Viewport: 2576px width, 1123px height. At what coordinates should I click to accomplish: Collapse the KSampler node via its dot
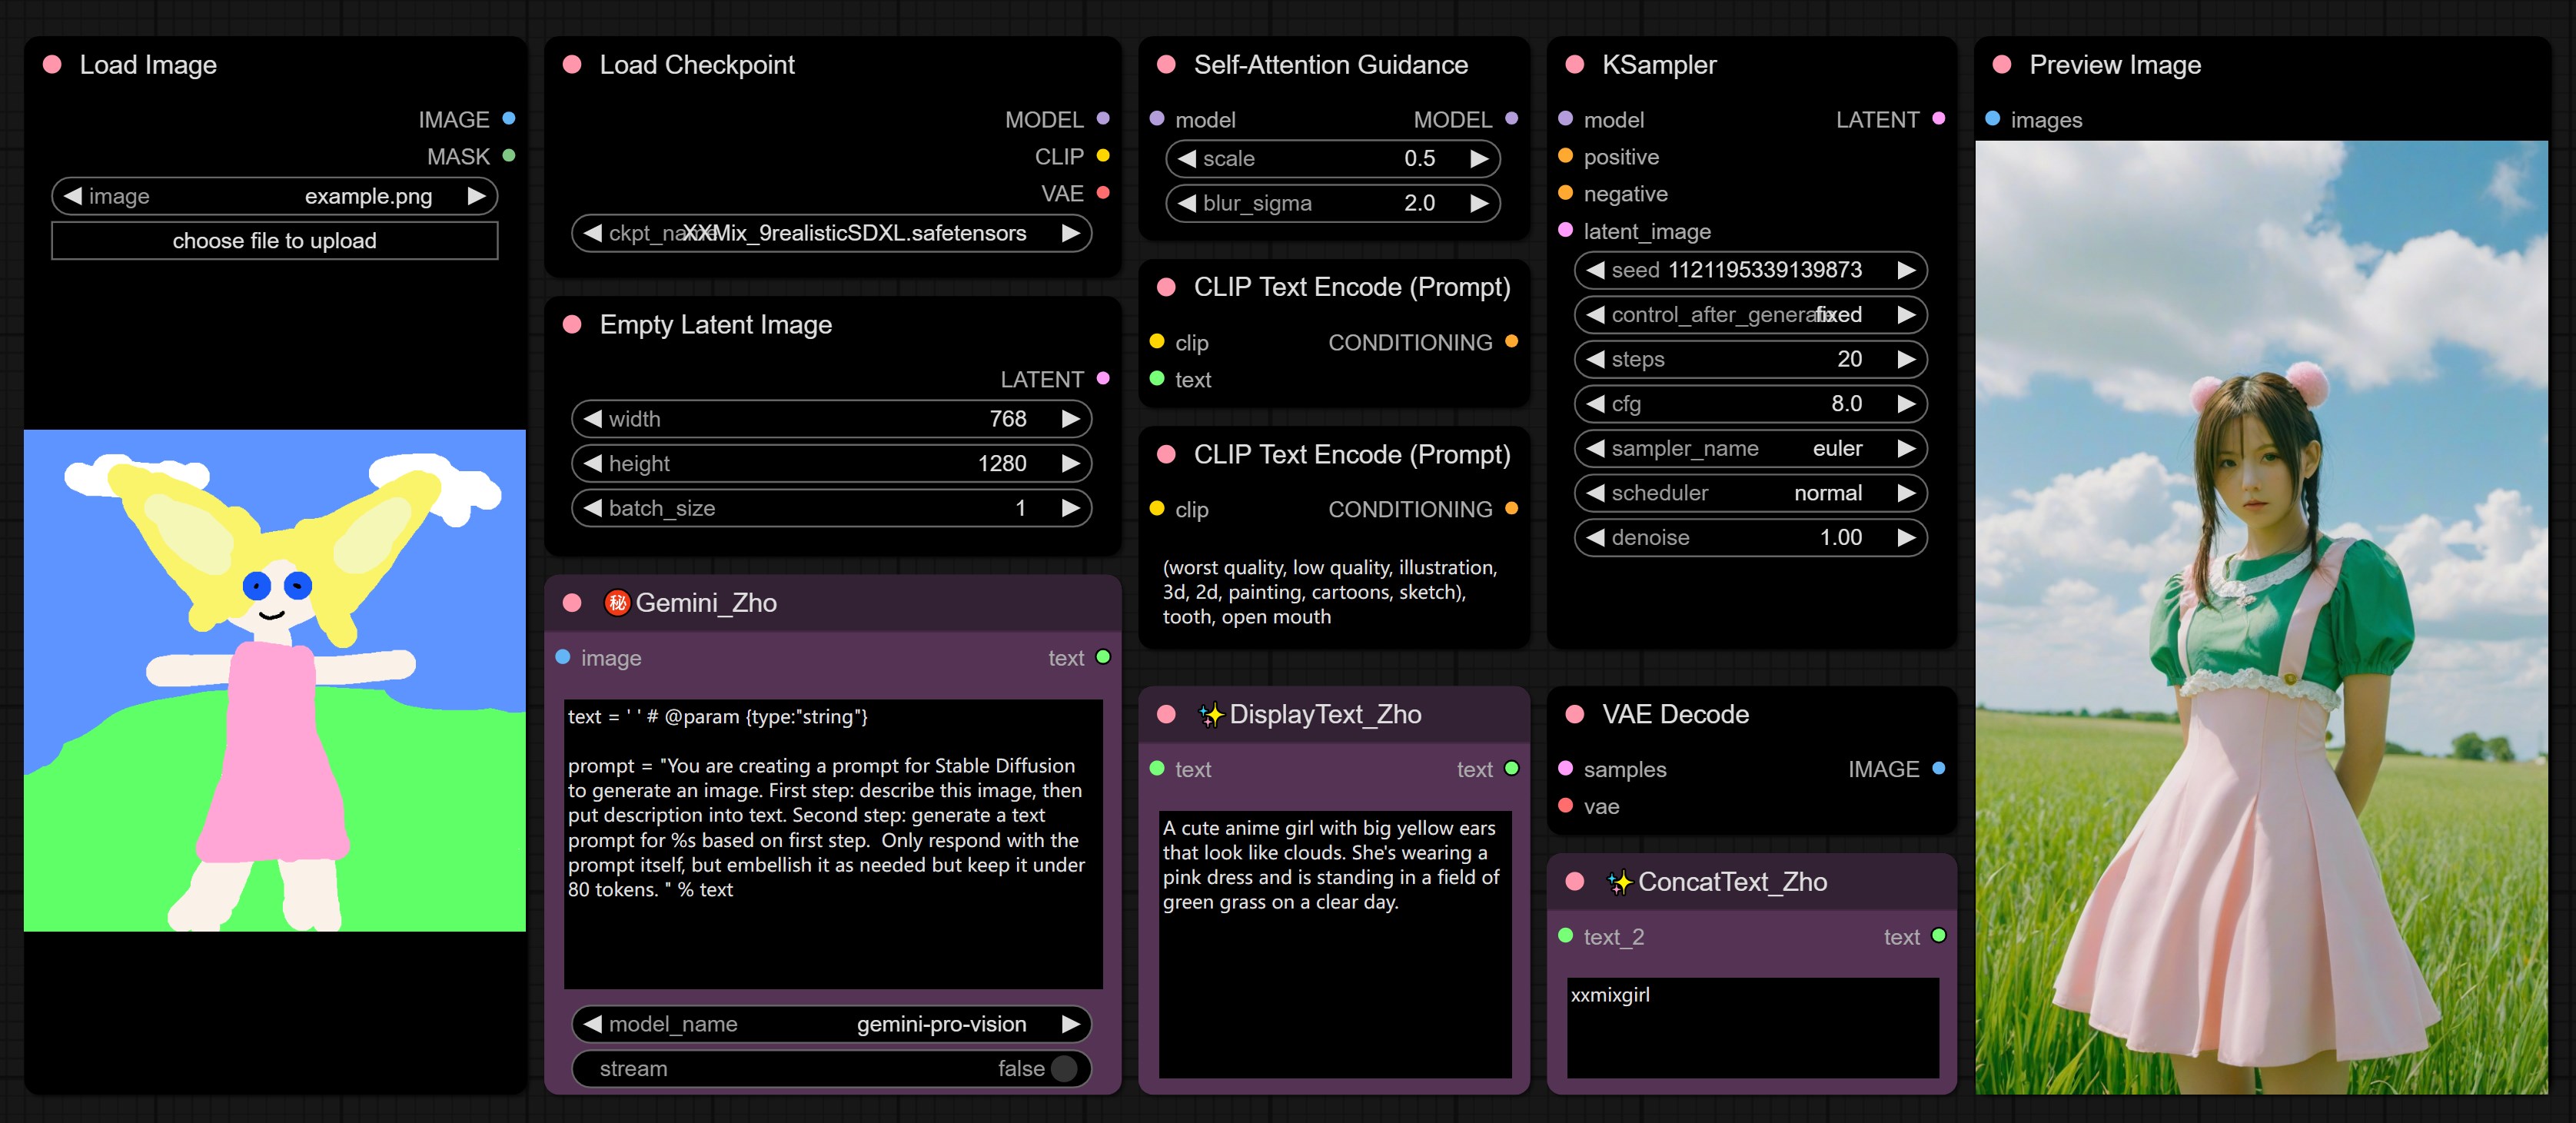(1574, 65)
